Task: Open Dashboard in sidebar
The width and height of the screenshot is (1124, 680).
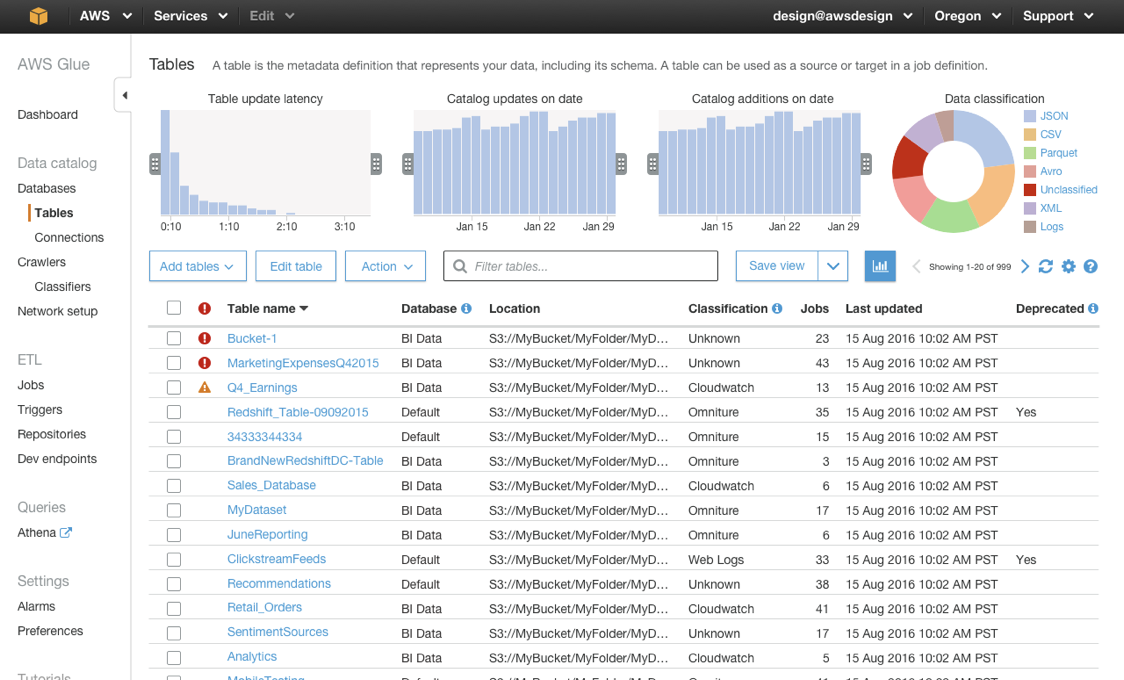Action: [47, 115]
